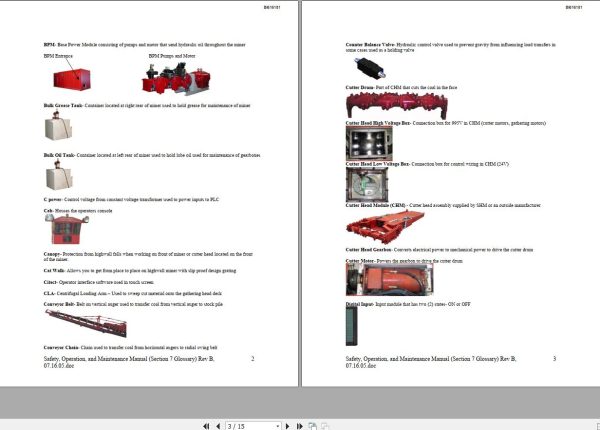Screen dimensions: 600x430
Task: Click the 'BPM Entrance' caption
Action: (x=58, y=56)
